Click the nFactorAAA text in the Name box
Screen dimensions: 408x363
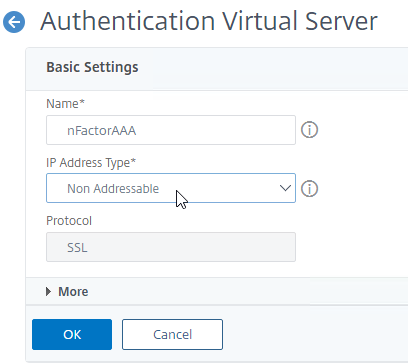click(x=102, y=131)
